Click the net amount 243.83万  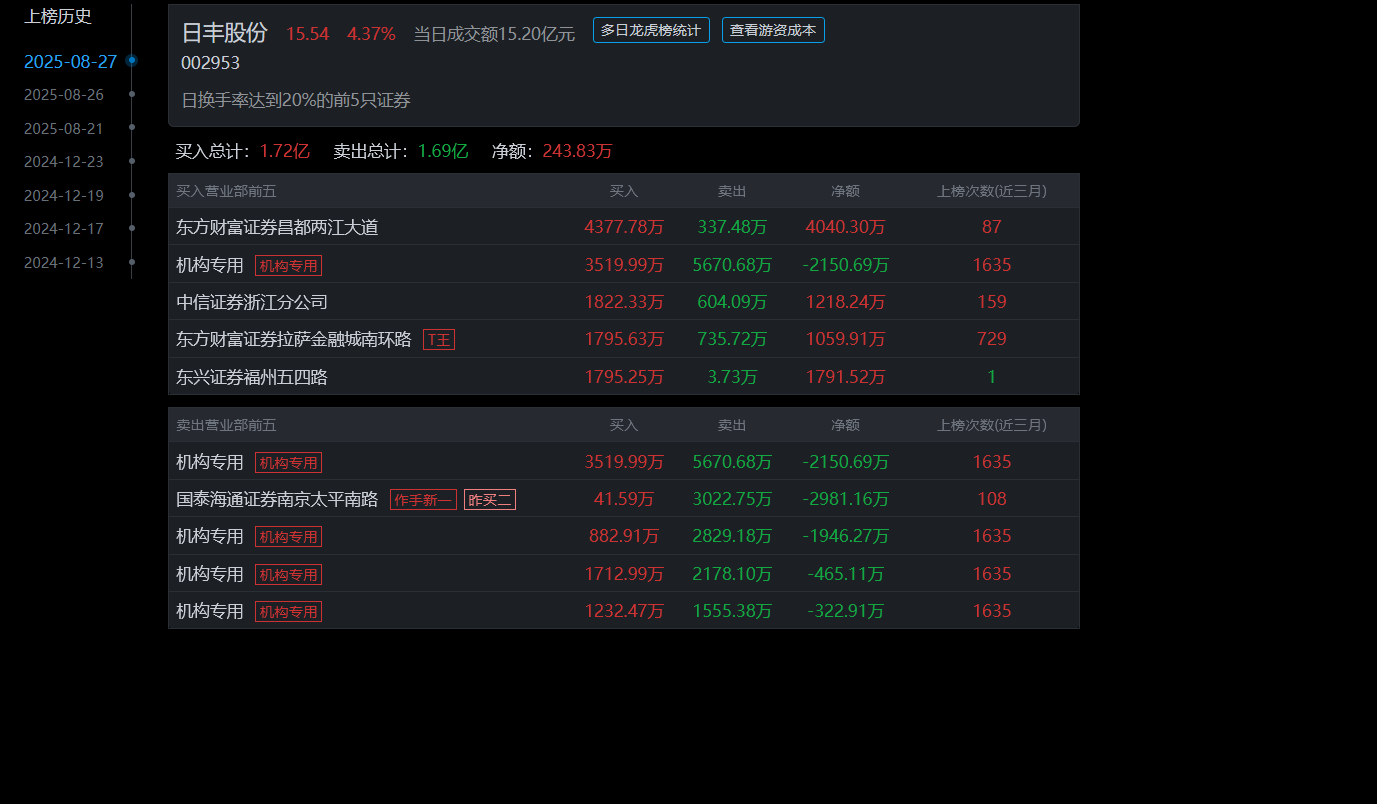[x=577, y=151]
